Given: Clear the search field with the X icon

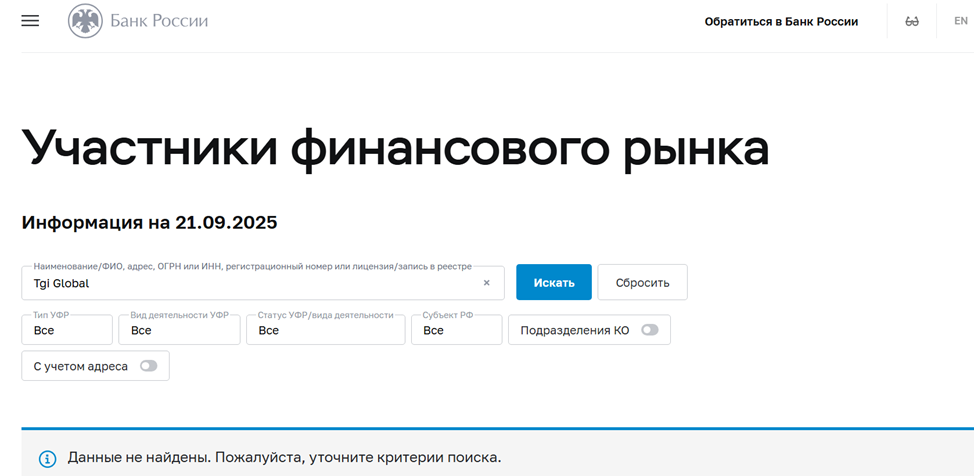Looking at the screenshot, I should tap(486, 283).
